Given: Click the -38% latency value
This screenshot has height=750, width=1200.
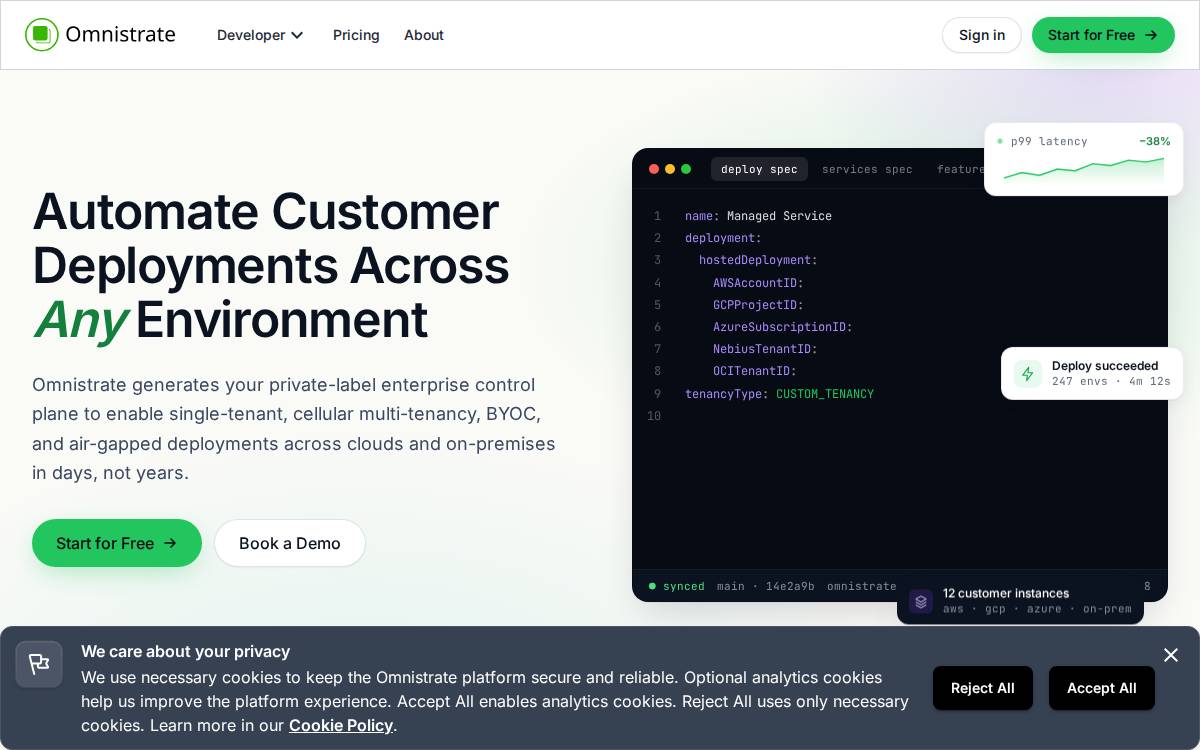Looking at the screenshot, I should 1154,141.
